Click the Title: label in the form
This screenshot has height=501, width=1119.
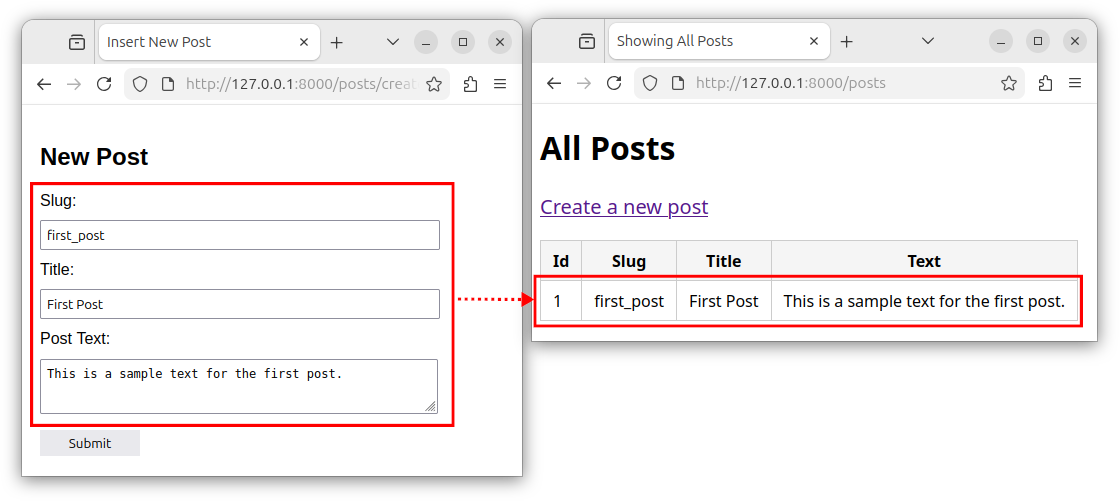57,270
